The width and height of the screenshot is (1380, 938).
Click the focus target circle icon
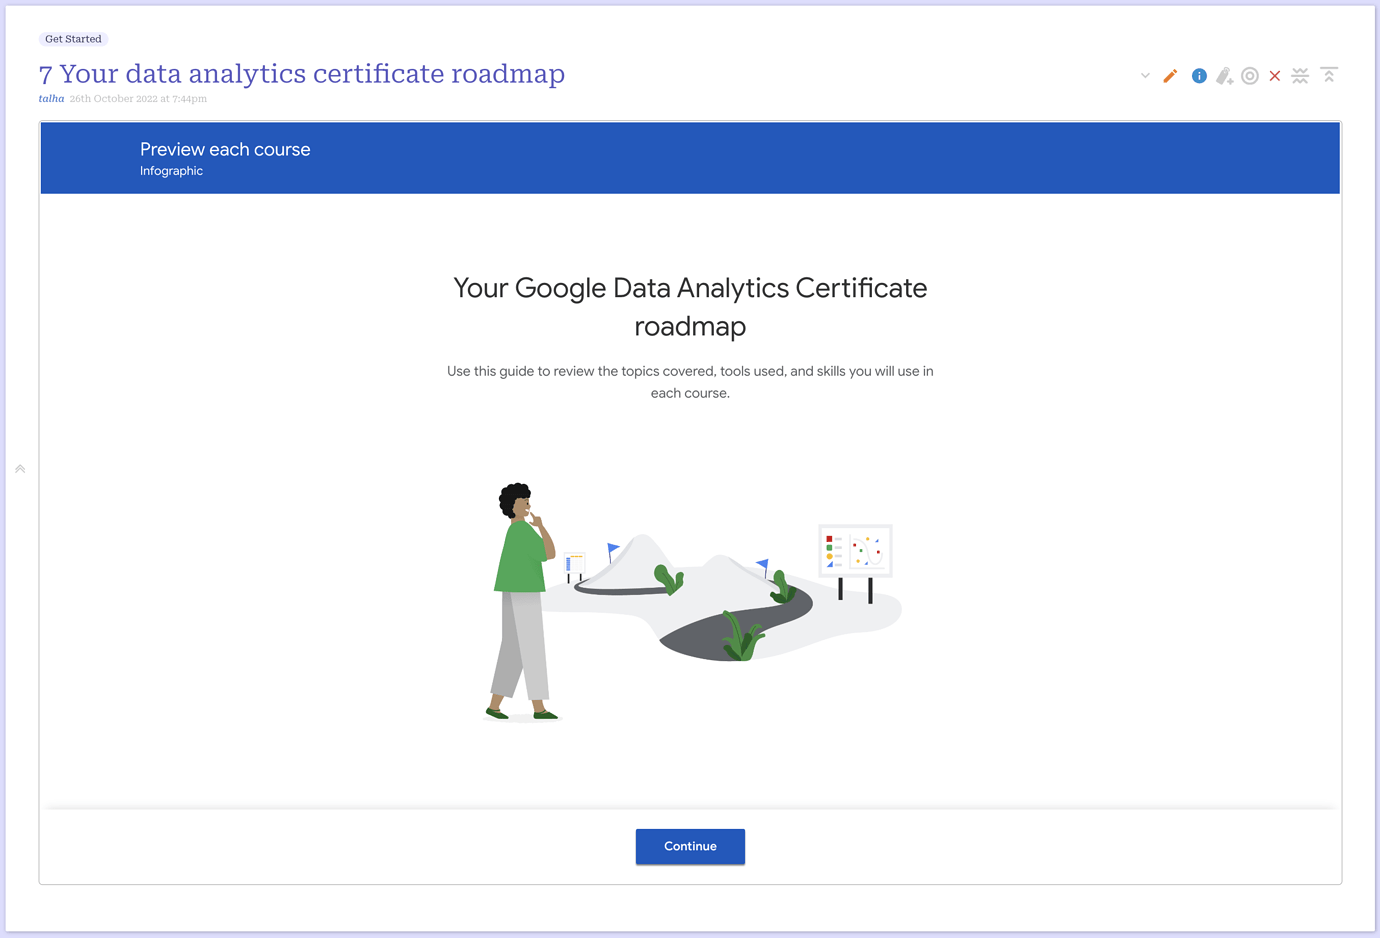click(x=1250, y=76)
